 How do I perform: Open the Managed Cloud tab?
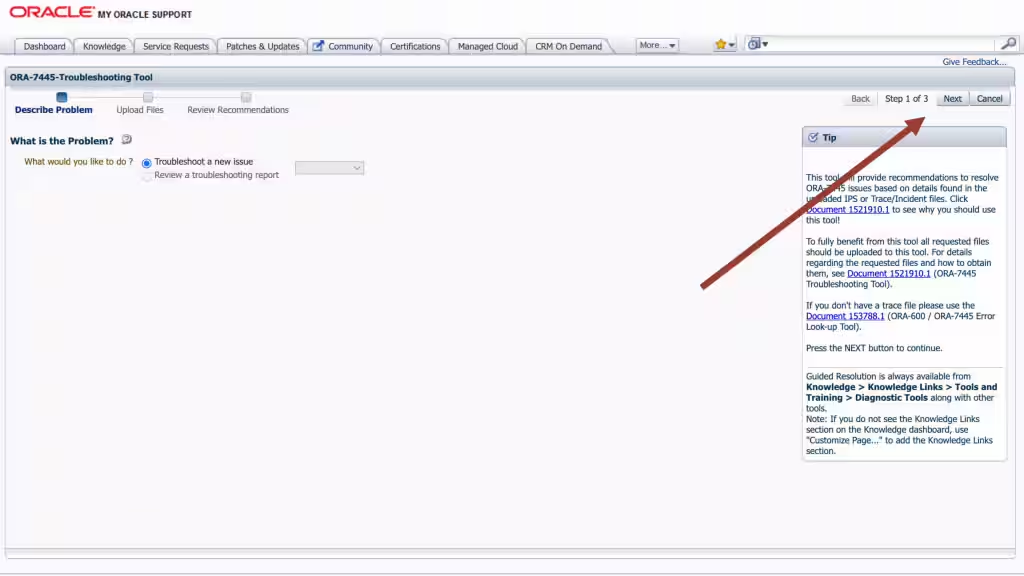click(487, 46)
